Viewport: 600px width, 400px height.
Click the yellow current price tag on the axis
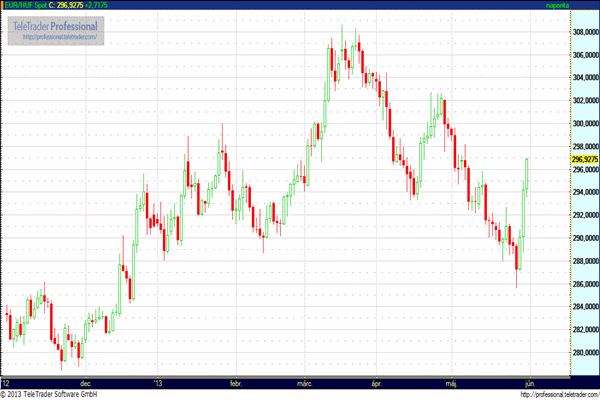coord(584,159)
